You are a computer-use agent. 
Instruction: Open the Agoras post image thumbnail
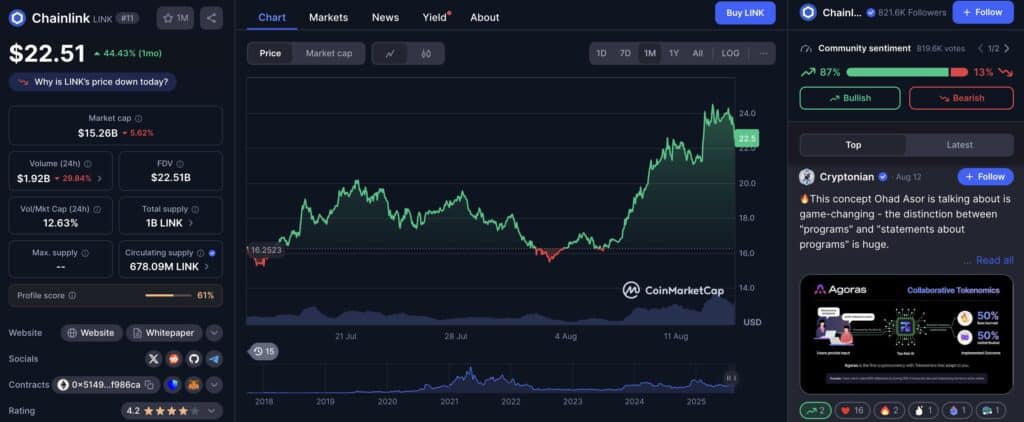point(906,334)
